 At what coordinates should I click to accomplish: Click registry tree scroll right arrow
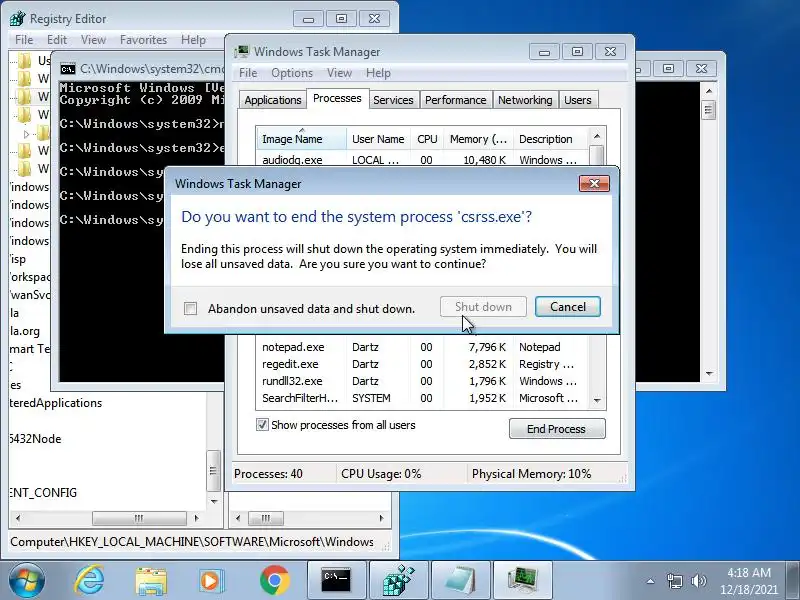pyautogui.click(x=196, y=518)
